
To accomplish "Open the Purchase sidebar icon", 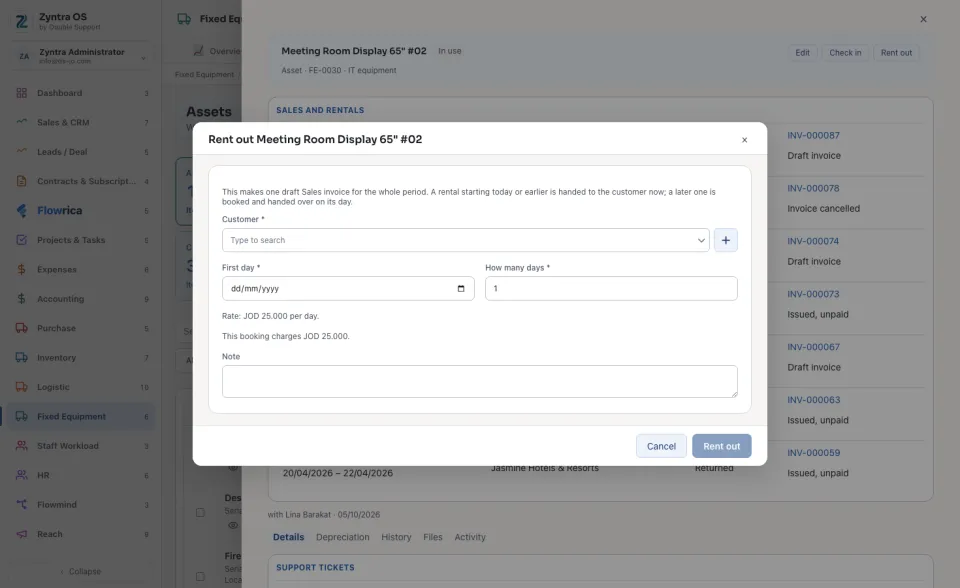I will click(x=21, y=328).
